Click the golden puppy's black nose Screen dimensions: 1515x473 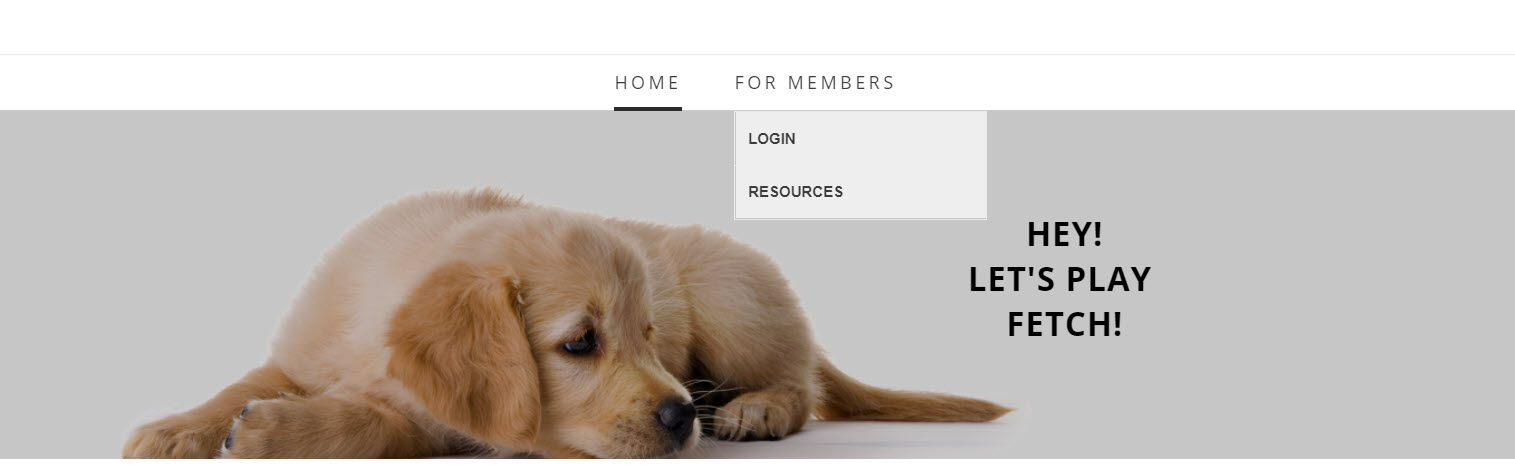coord(676,417)
